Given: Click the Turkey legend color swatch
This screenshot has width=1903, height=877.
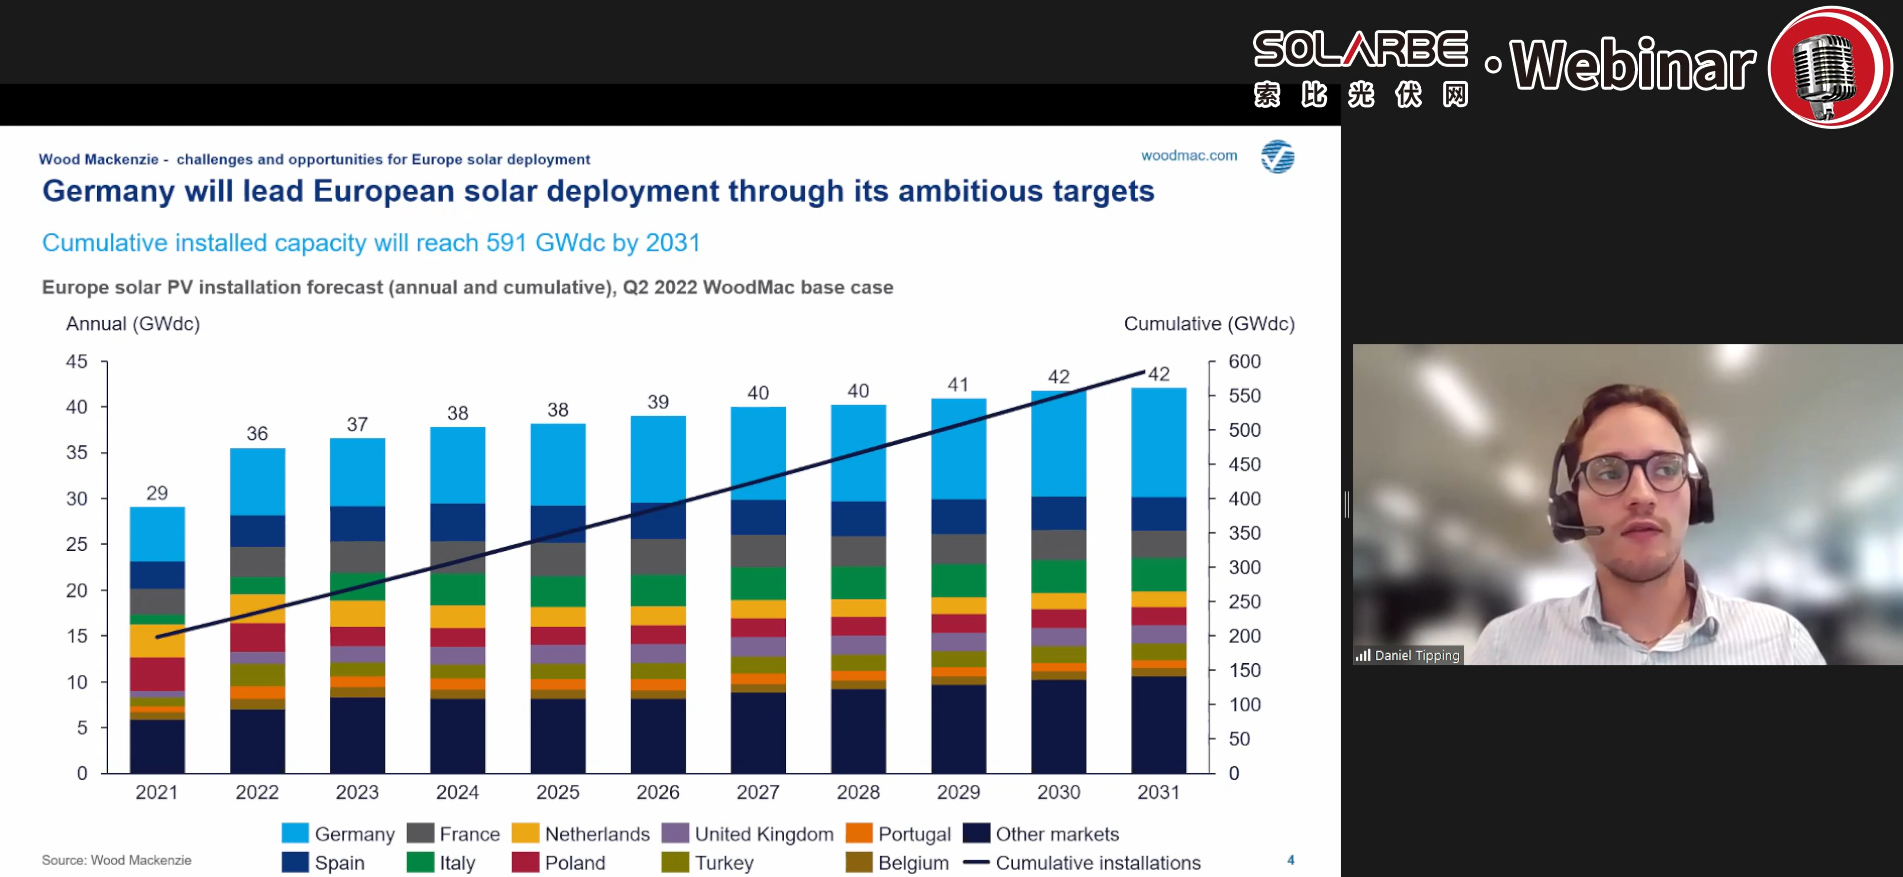Looking at the screenshot, I should [x=675, y=862].
